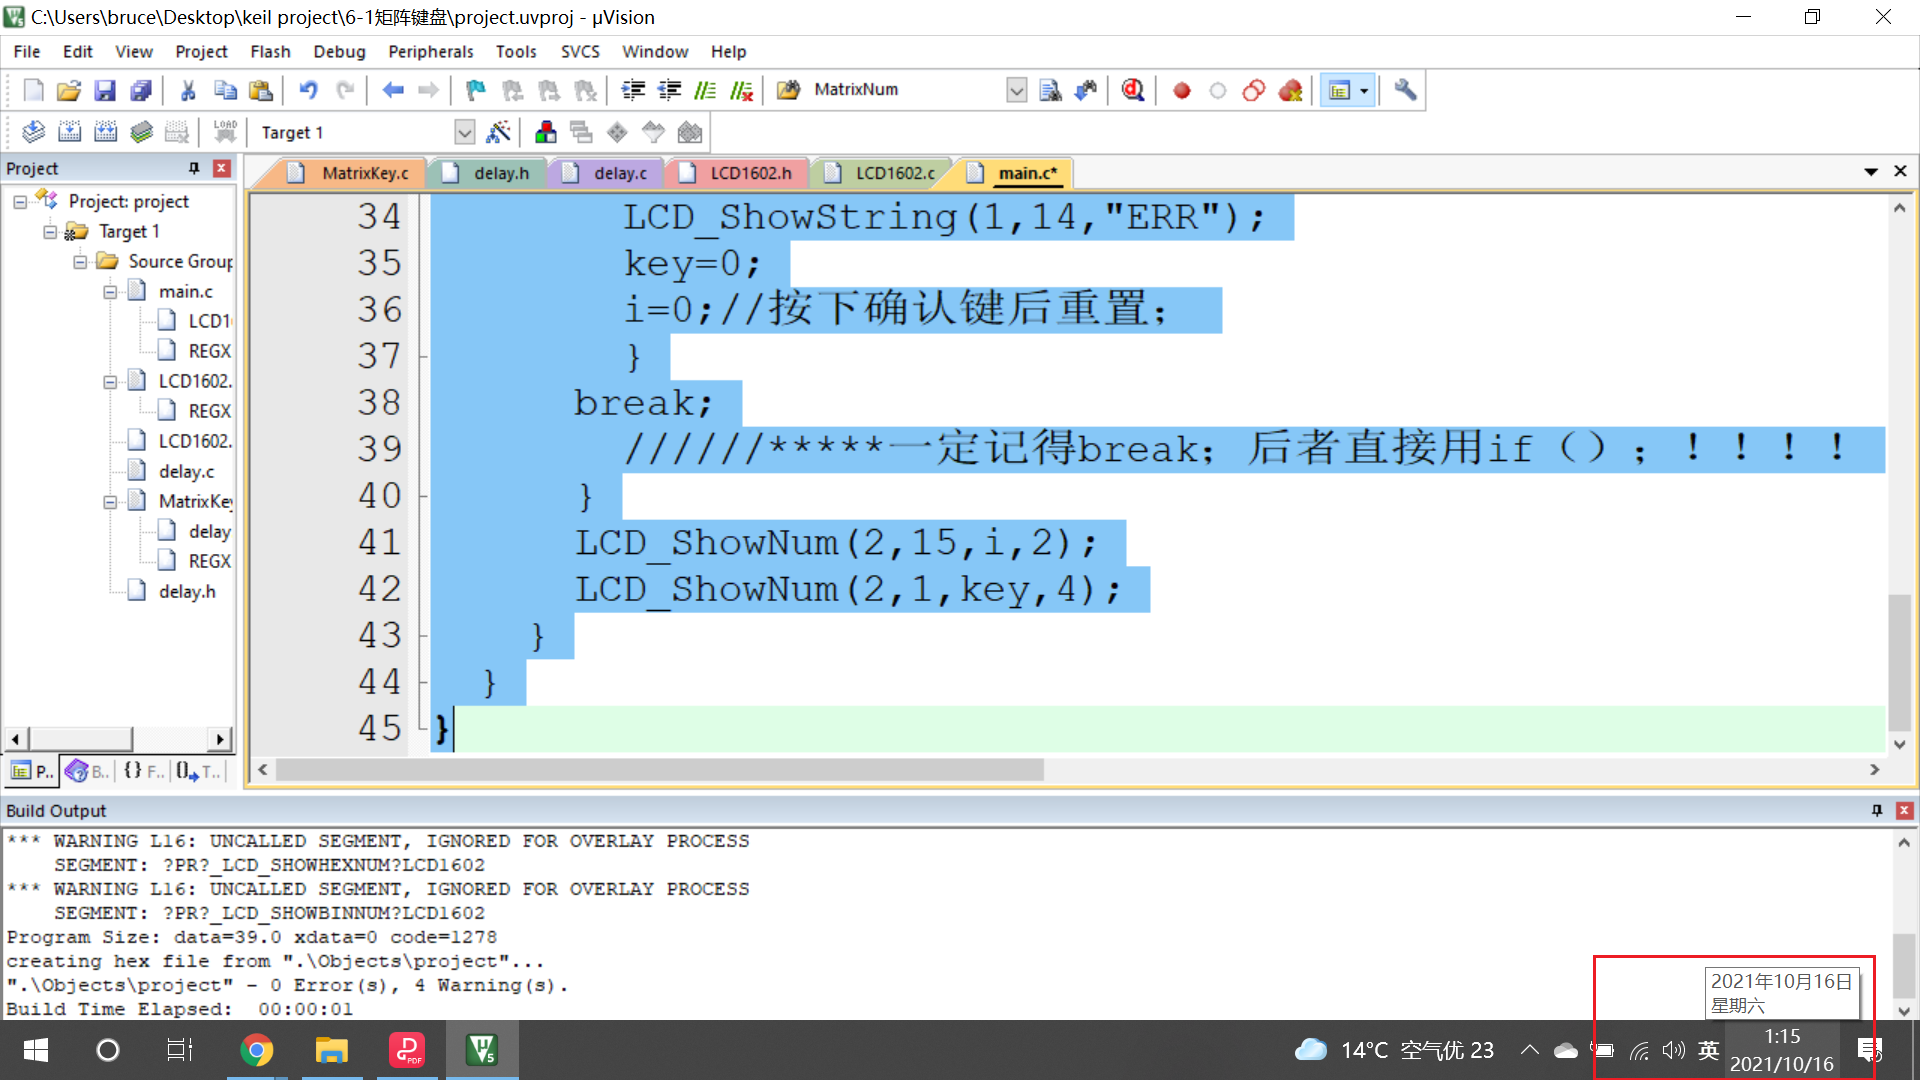Open Options for Target wand icon

click(498, 132)
